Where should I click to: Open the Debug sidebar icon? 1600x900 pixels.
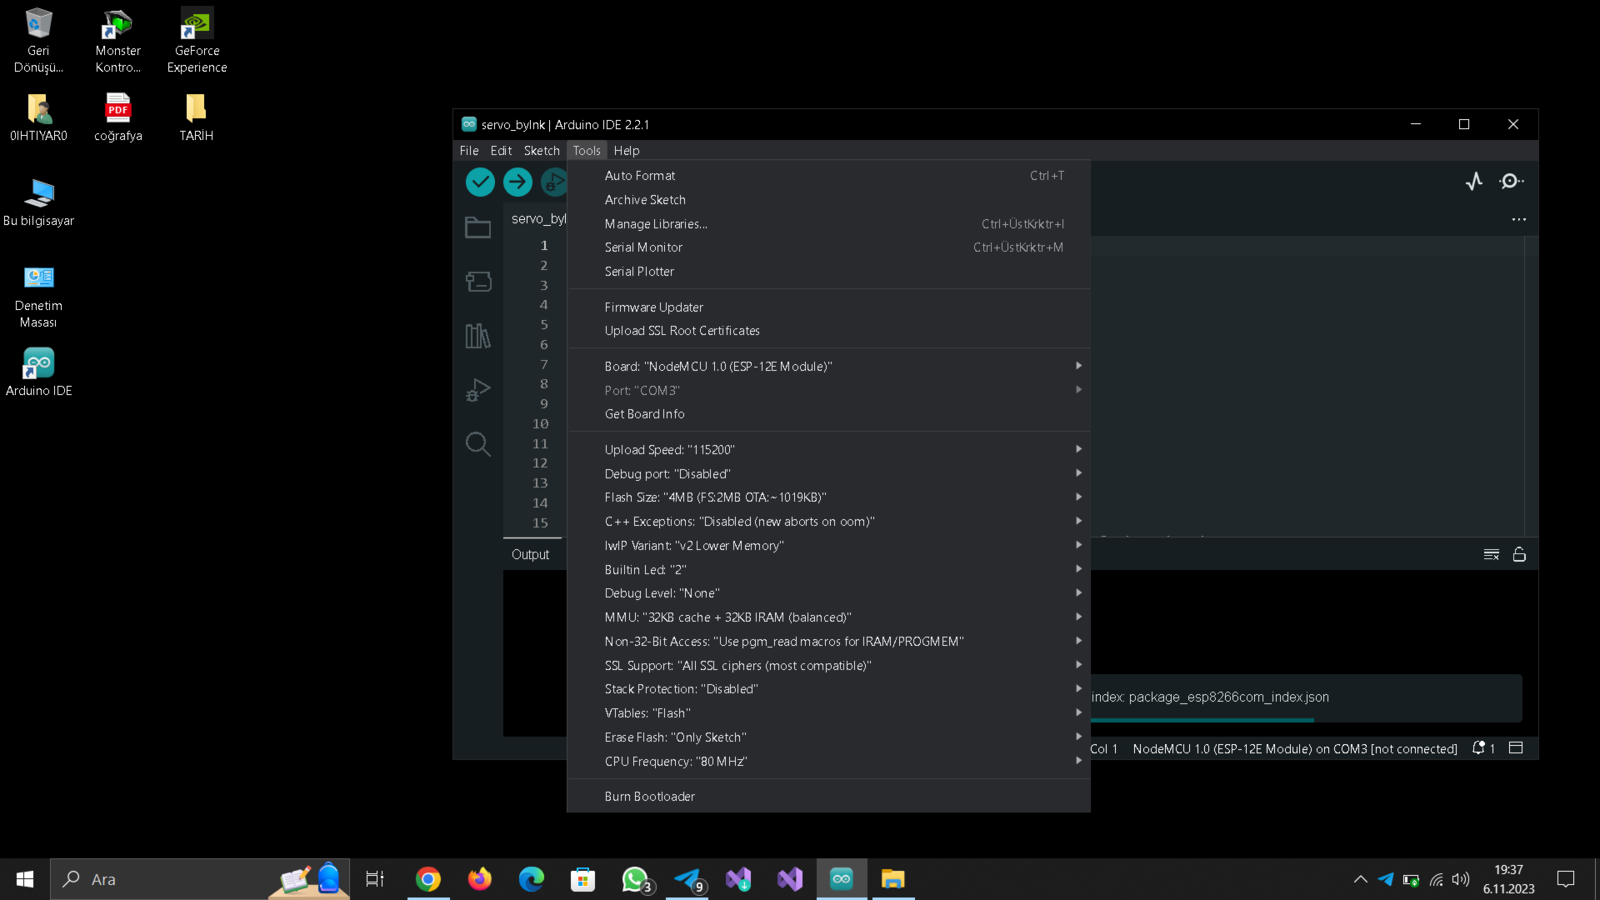(478, 390)
